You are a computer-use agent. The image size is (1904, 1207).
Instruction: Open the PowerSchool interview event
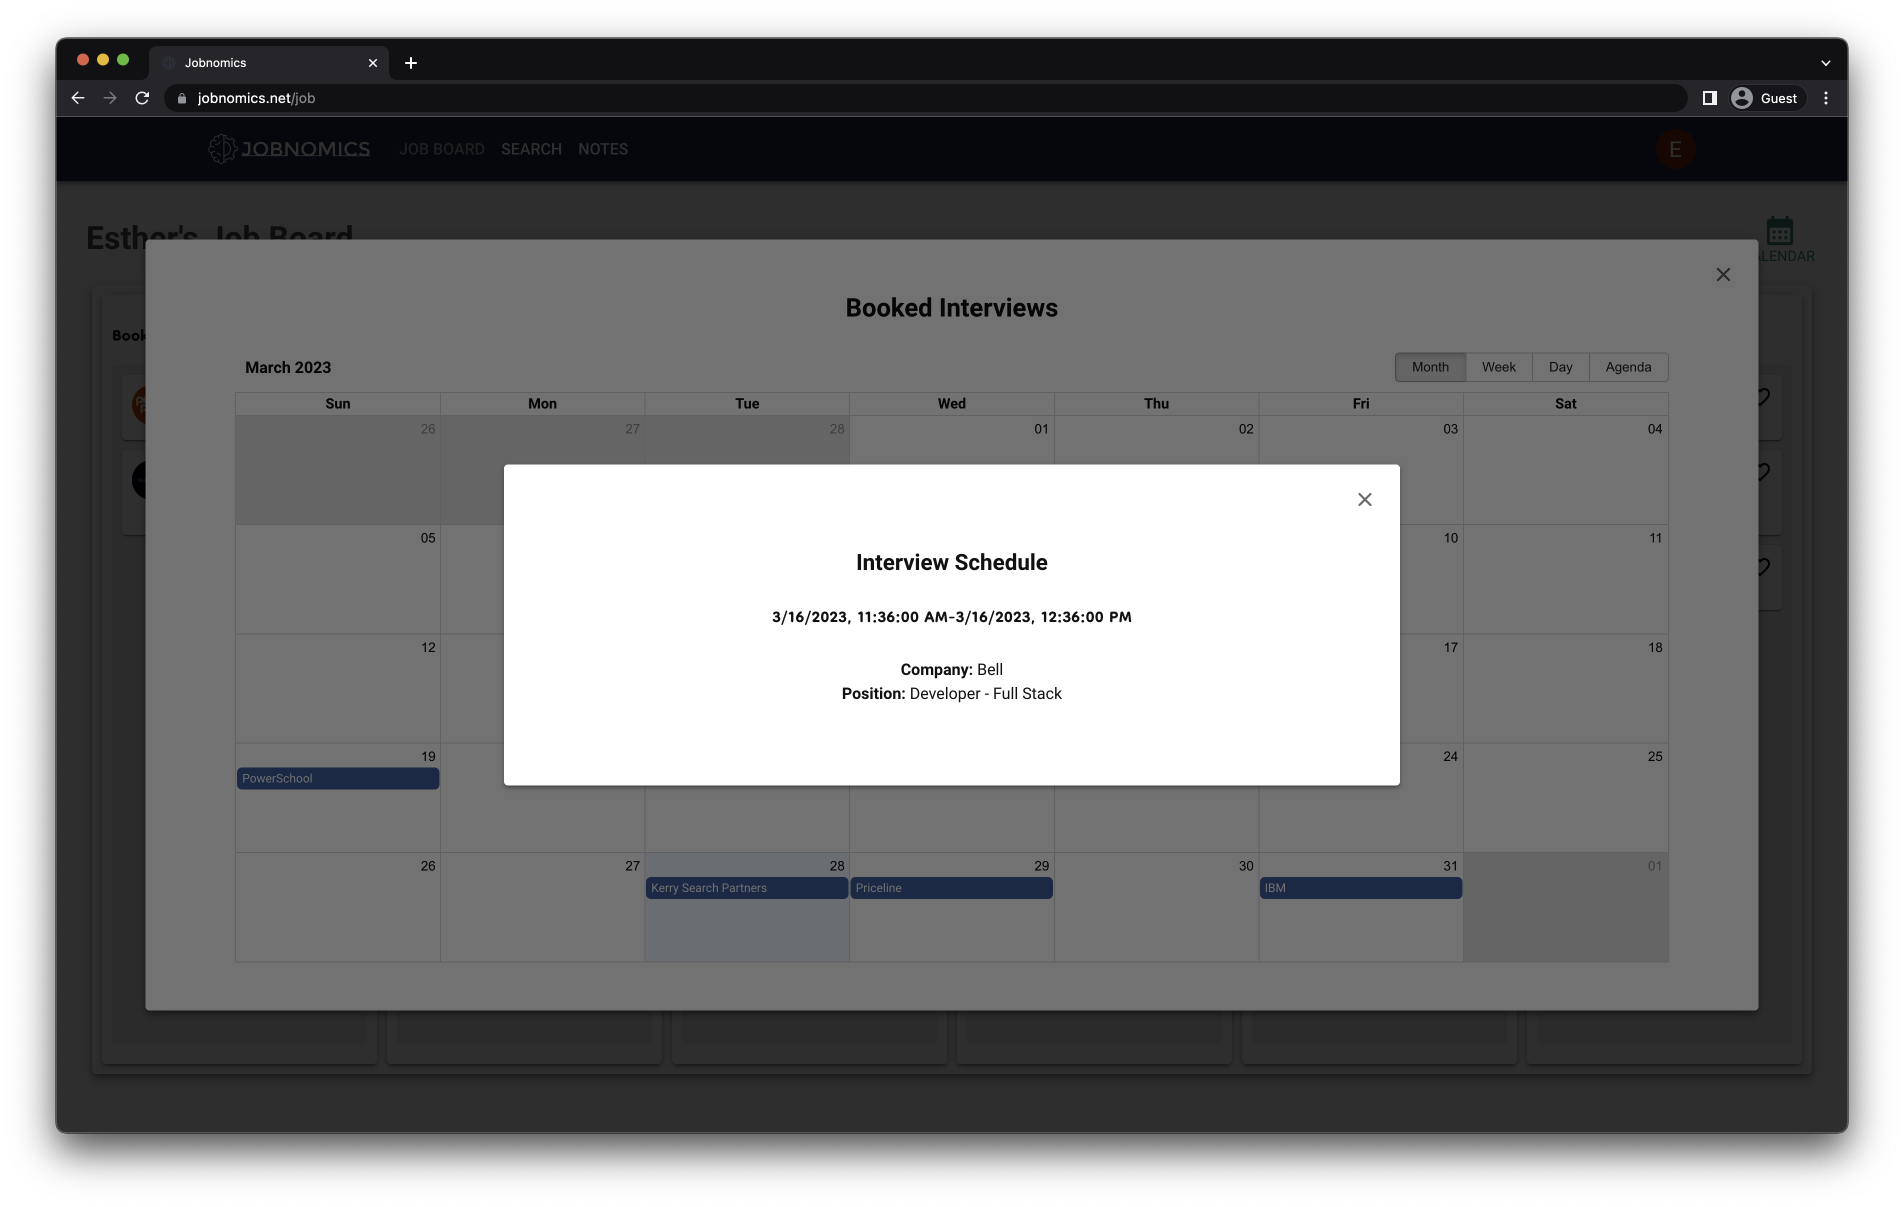[338, 778]
